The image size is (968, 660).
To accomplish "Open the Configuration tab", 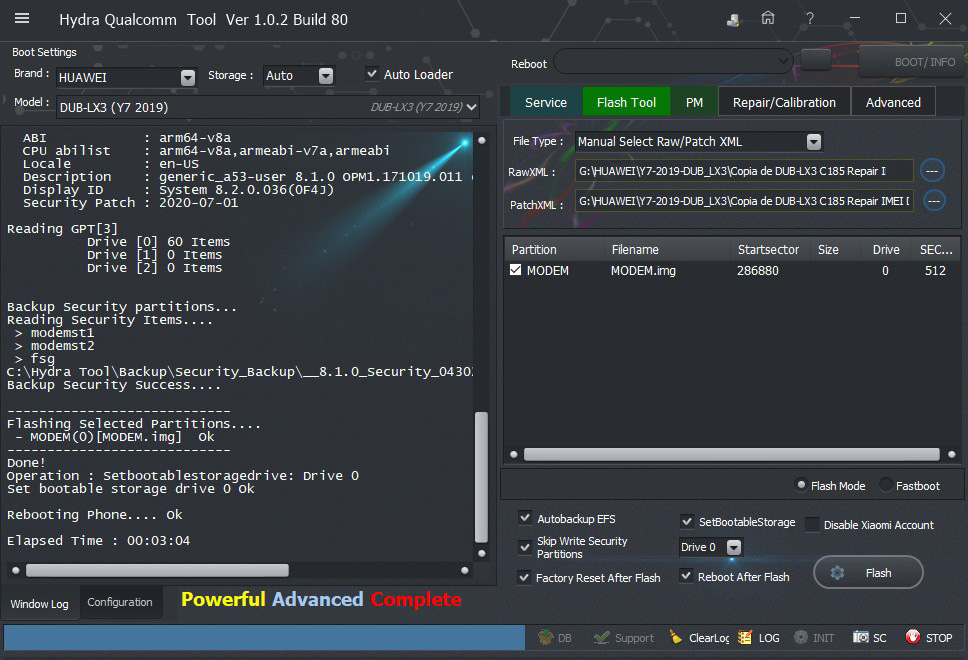I will [x=120, y=602].
